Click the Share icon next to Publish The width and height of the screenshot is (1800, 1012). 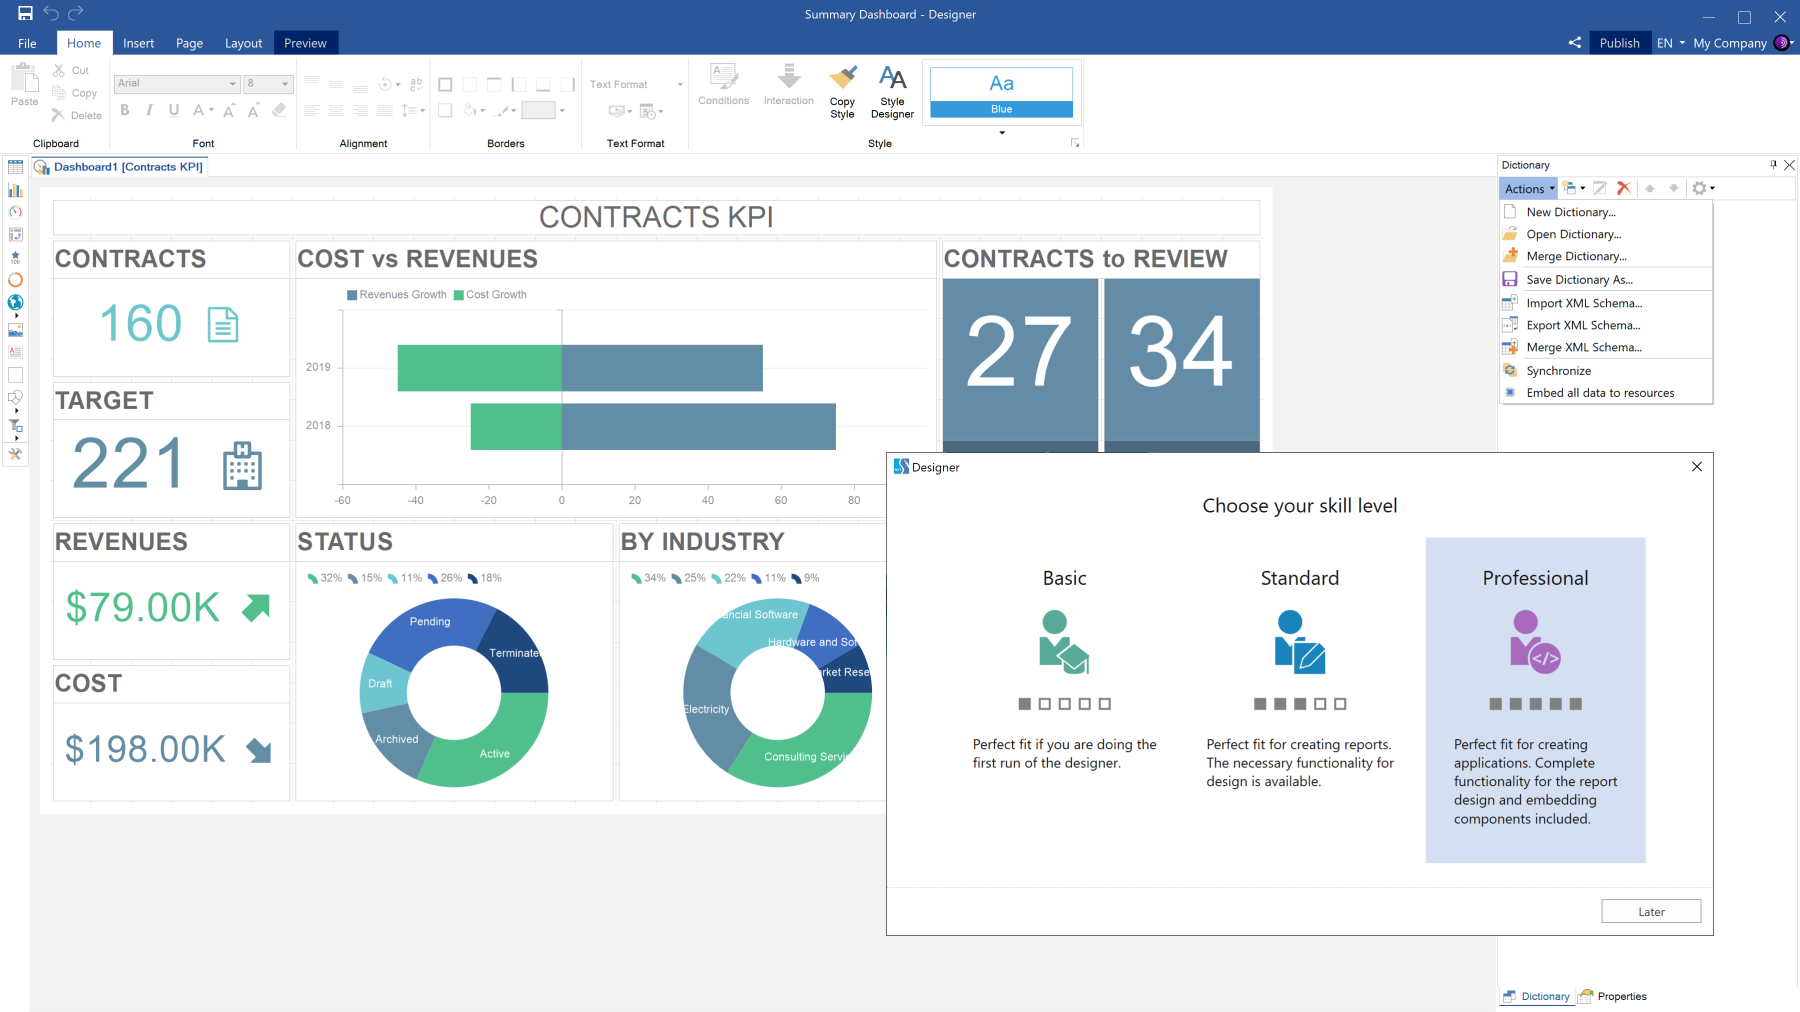1575,43
